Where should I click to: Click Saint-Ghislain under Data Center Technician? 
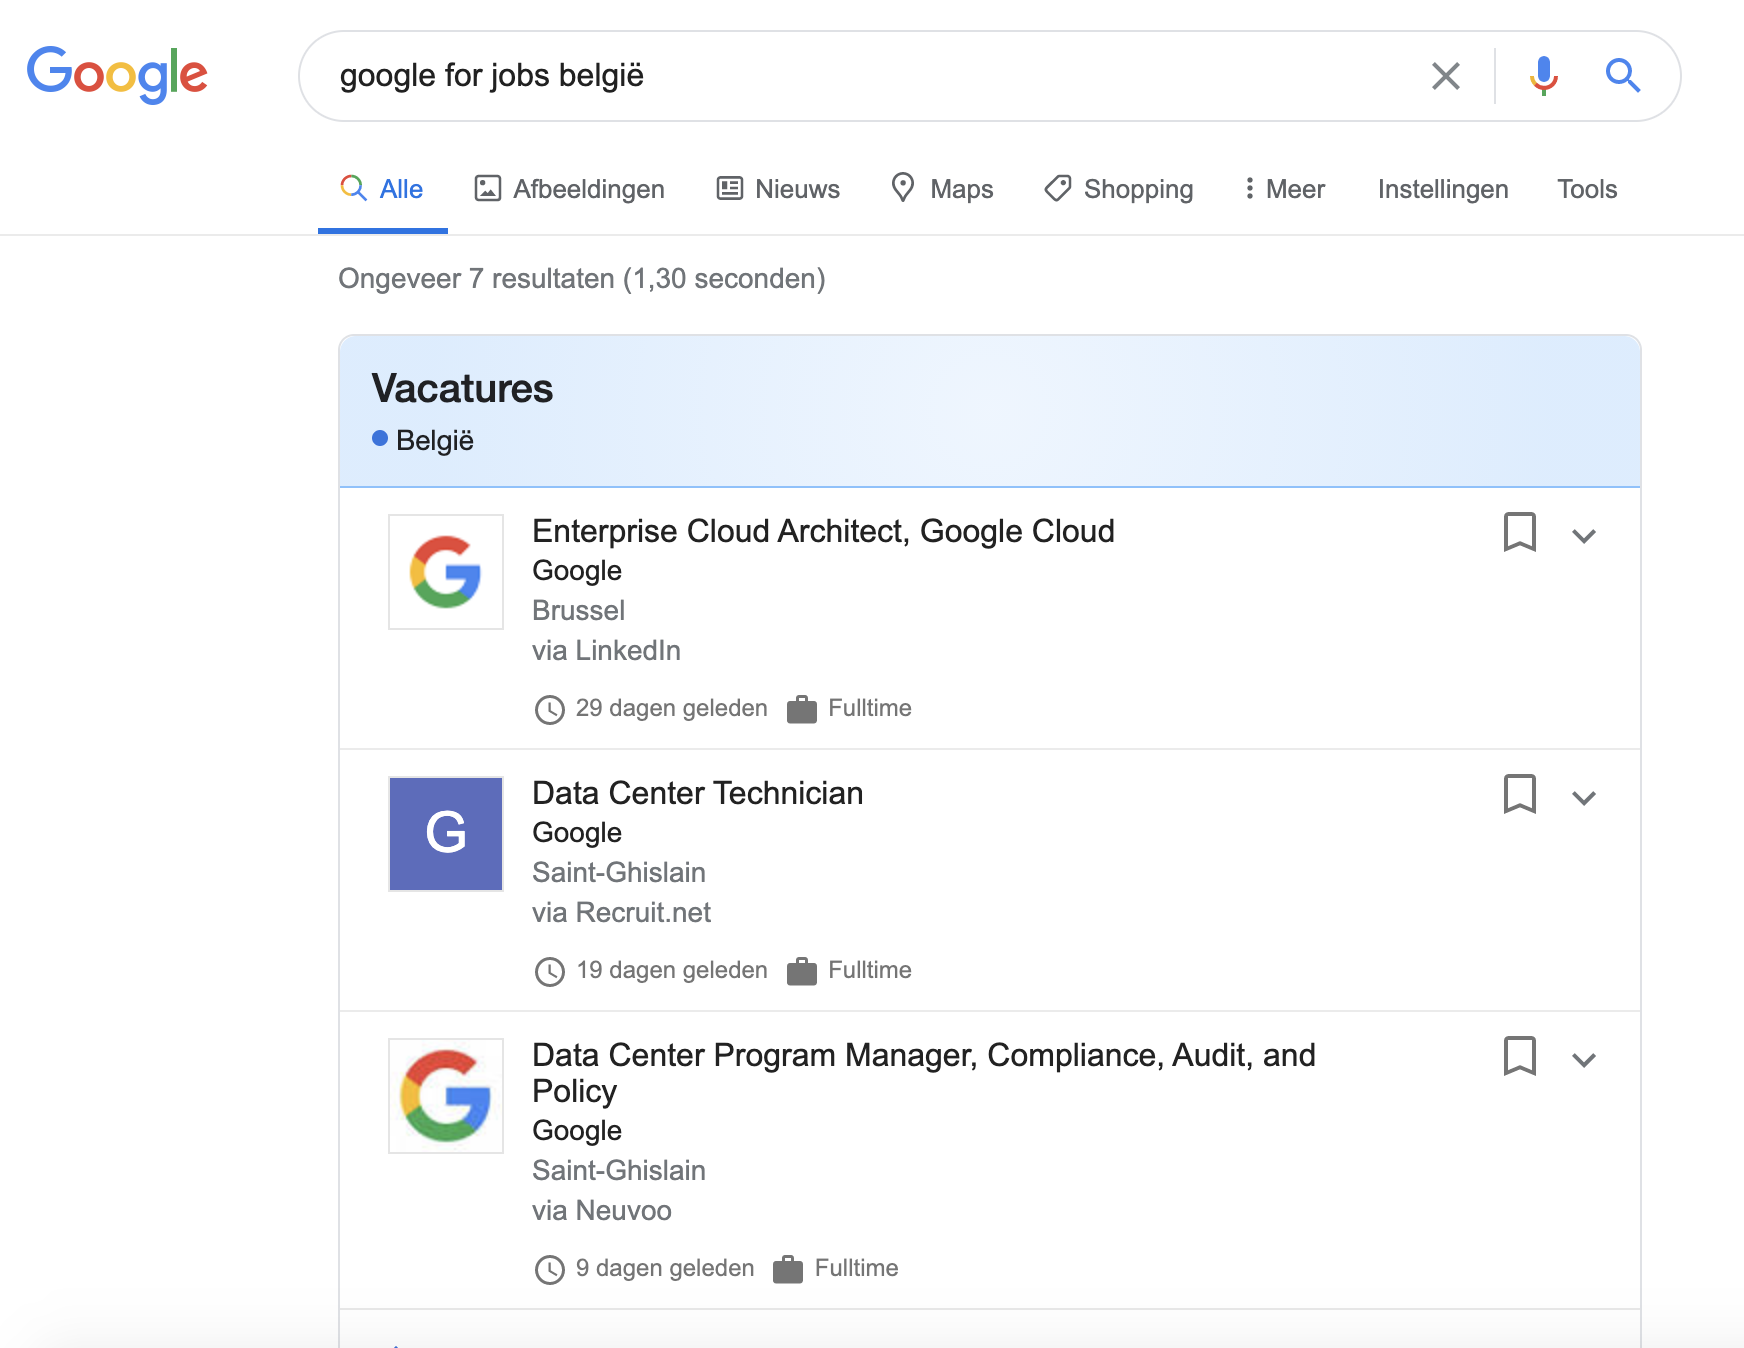(x=619, y=872)
